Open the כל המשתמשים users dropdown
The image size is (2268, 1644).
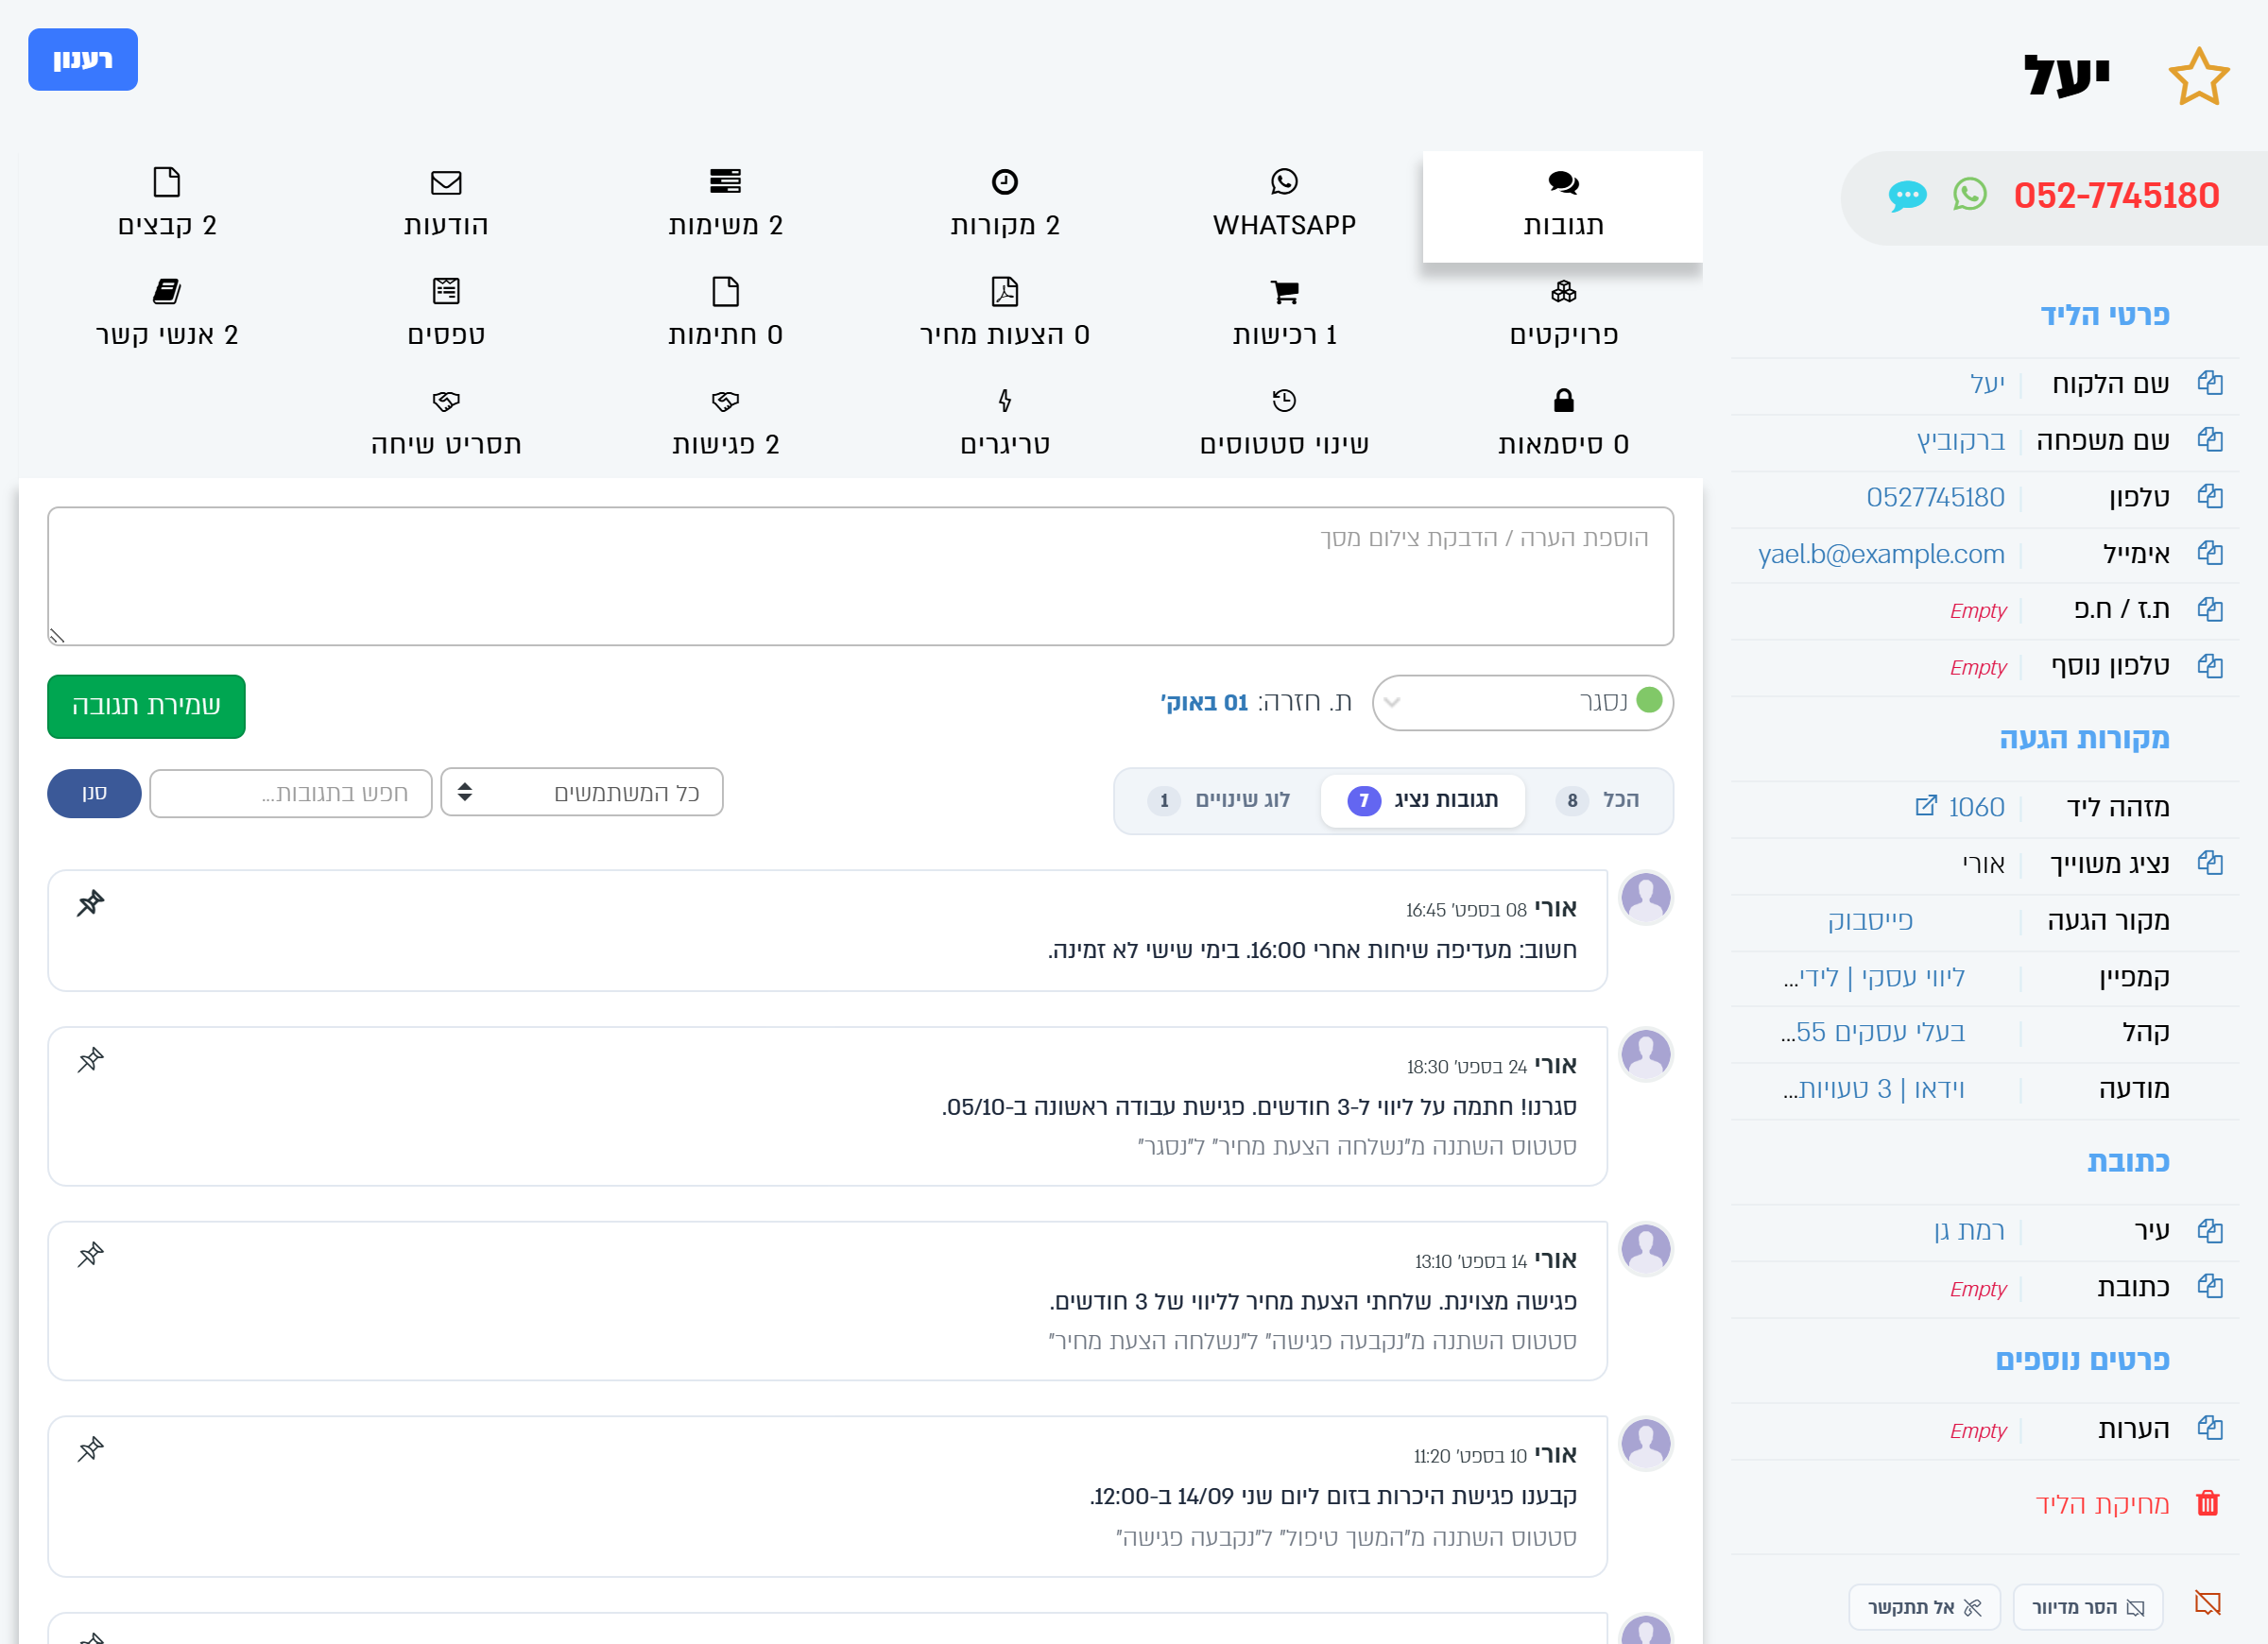tap(581, 793)
